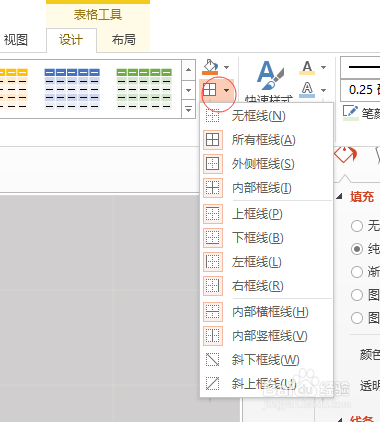The height and width of the screenshot is (422, 380).
Task: Choose 无框线(N) menu entry
Action: click(267, 116)
